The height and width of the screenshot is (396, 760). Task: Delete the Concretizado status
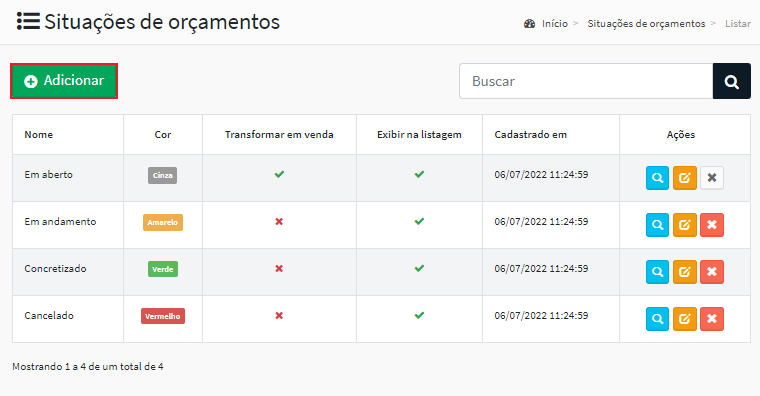click(x=712, y=272)
